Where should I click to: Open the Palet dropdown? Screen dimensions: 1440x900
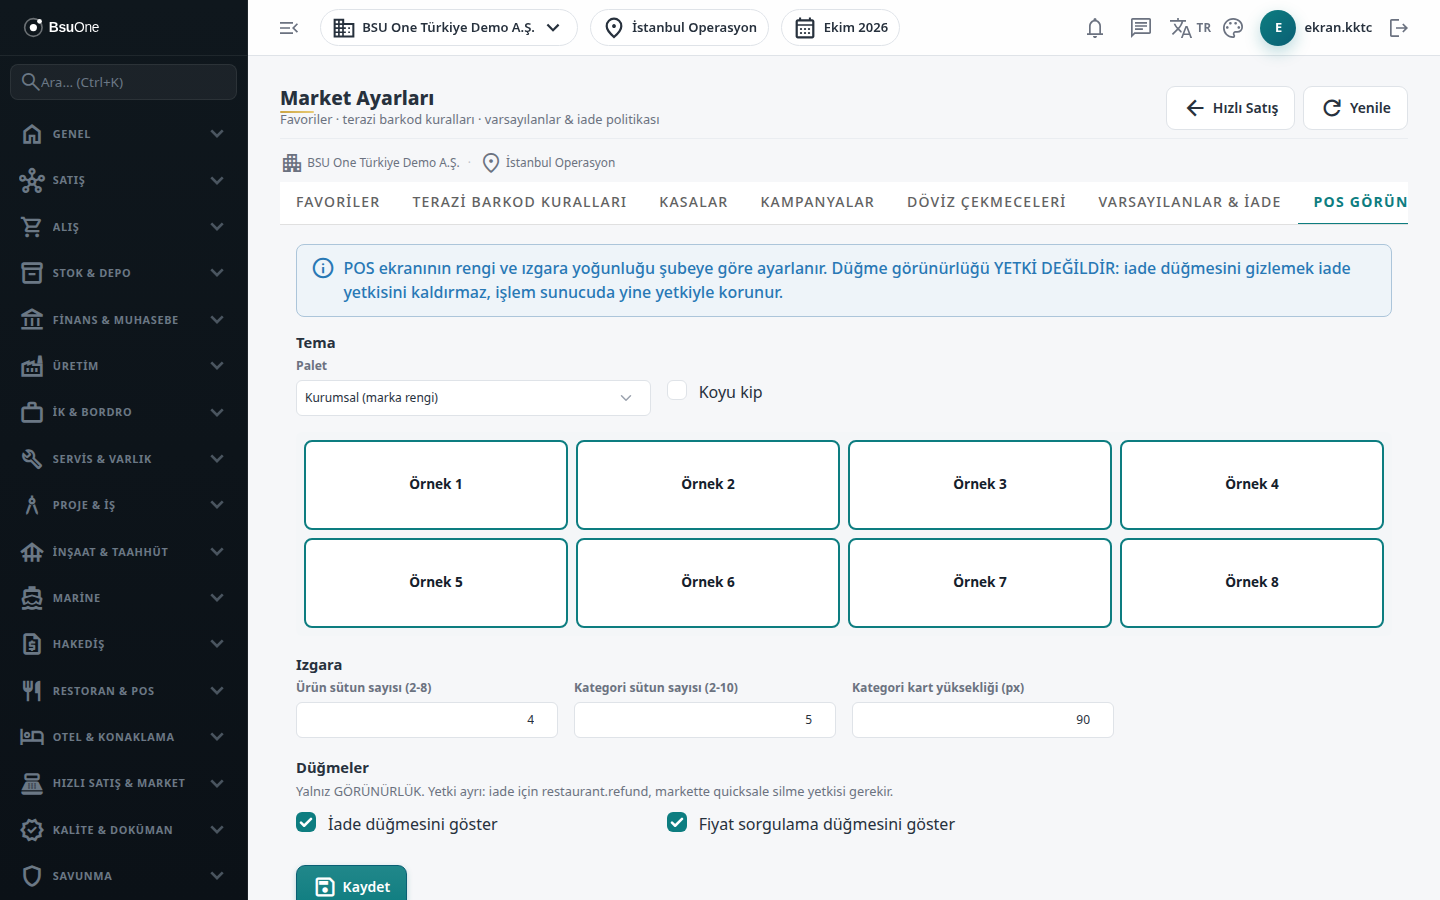pos(473,398)
